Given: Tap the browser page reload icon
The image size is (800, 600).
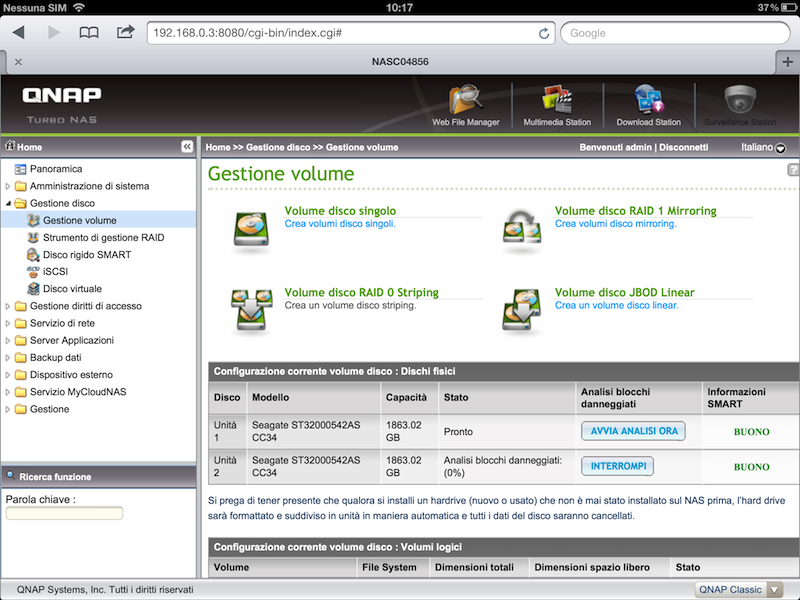Looking at the screenshot, I should (544, 33).
